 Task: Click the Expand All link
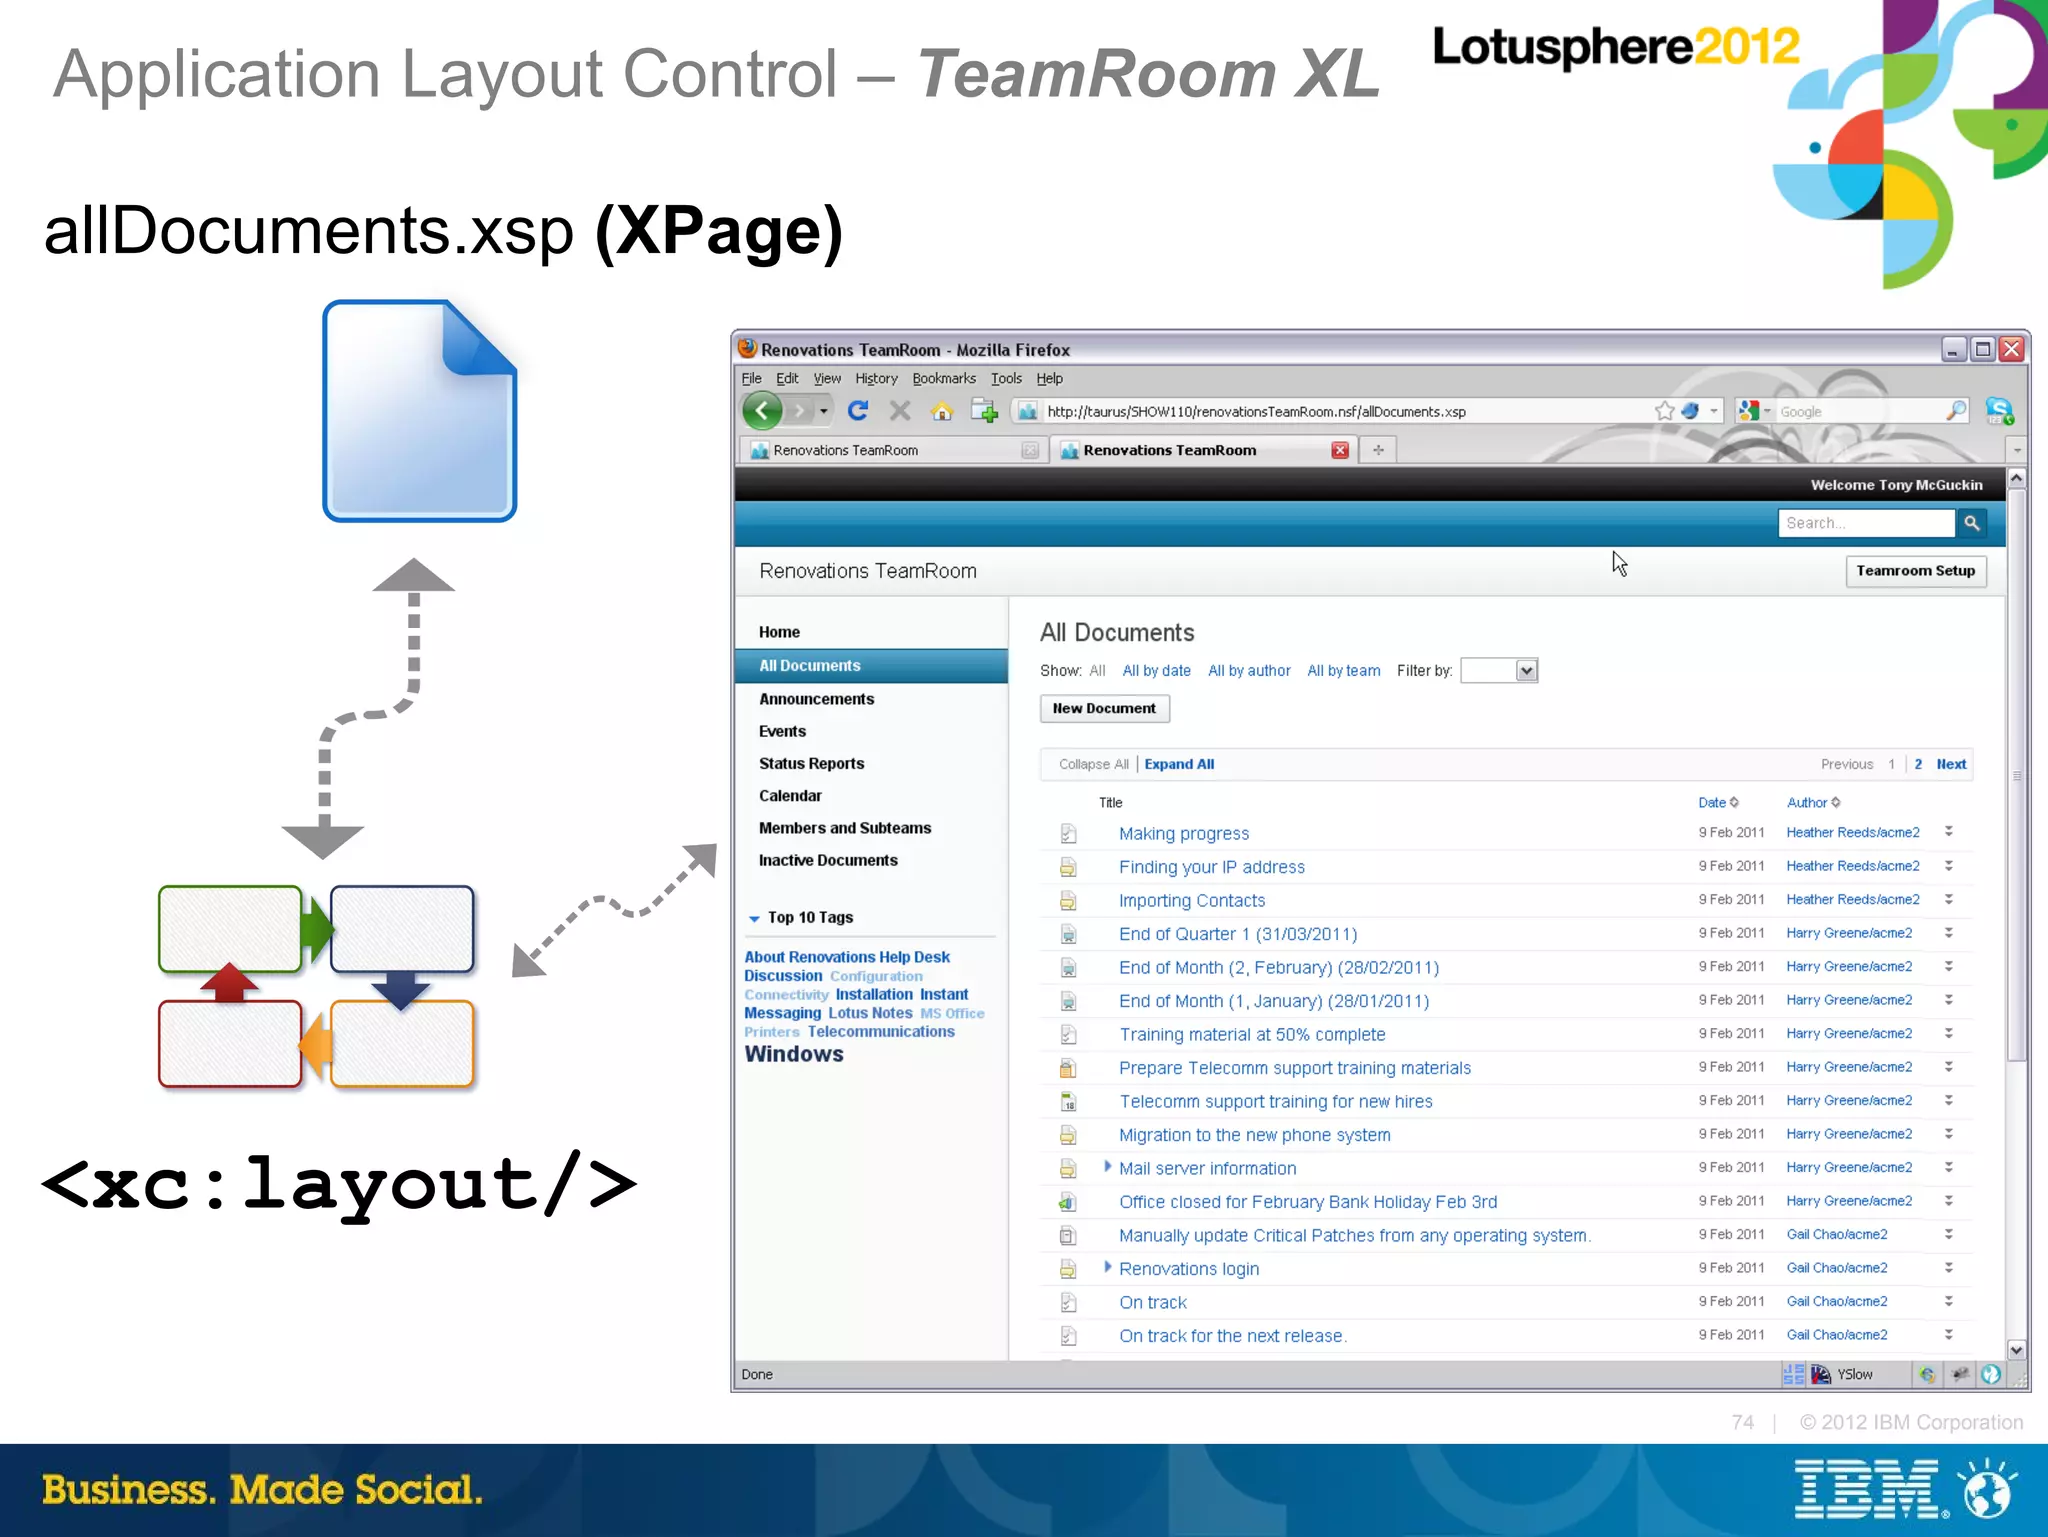click(x=1179, y=764)
